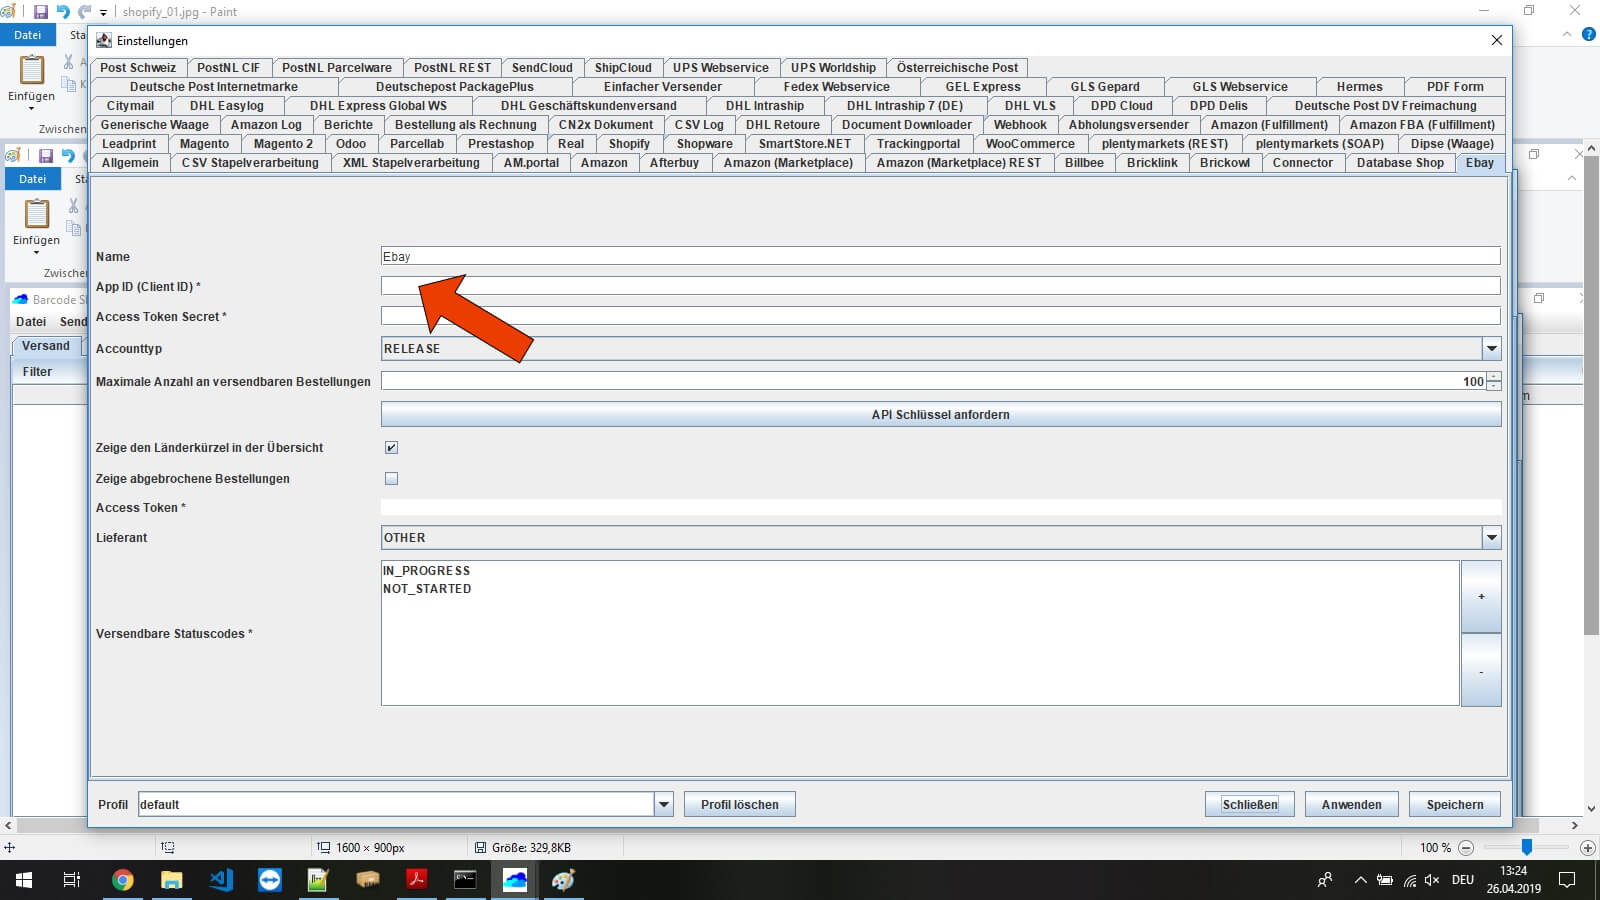Click Paint zoom in plus button

(x=1587, y=847)
